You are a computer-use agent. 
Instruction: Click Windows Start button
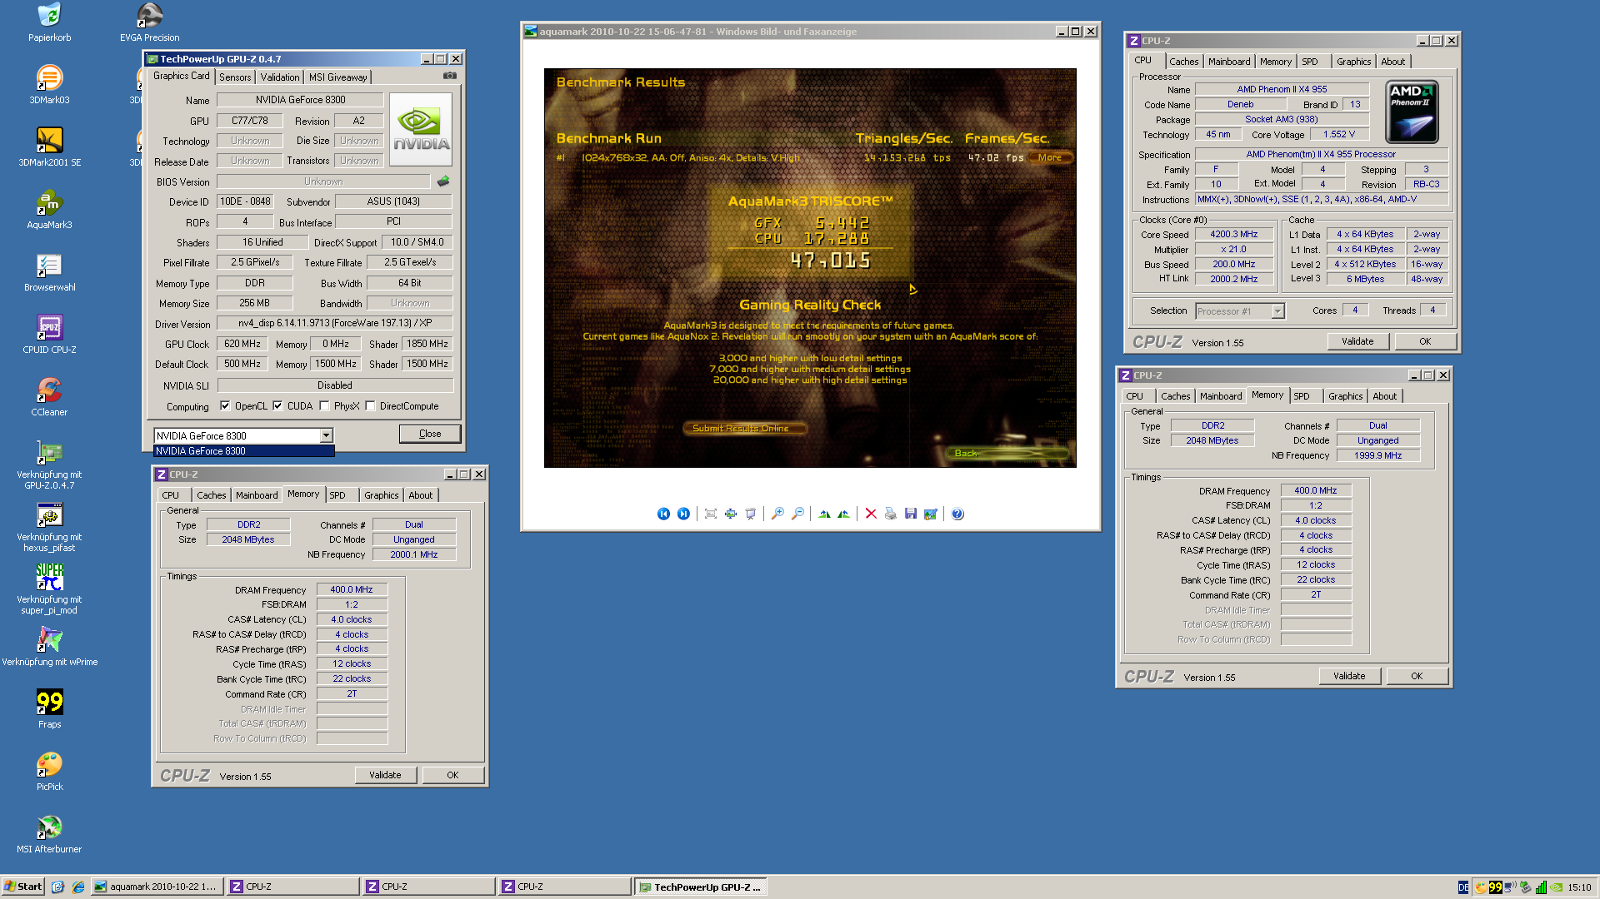point(23,887)
